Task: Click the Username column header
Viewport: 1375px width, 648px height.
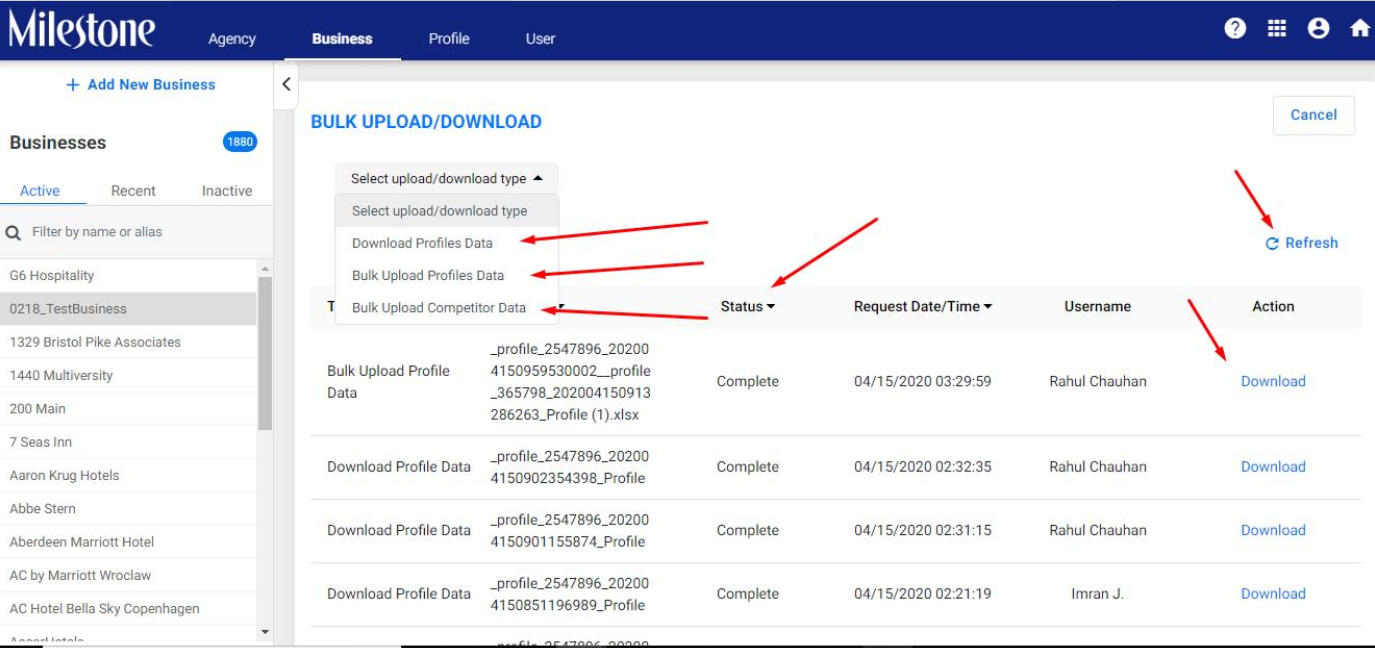Action: 1097,307
